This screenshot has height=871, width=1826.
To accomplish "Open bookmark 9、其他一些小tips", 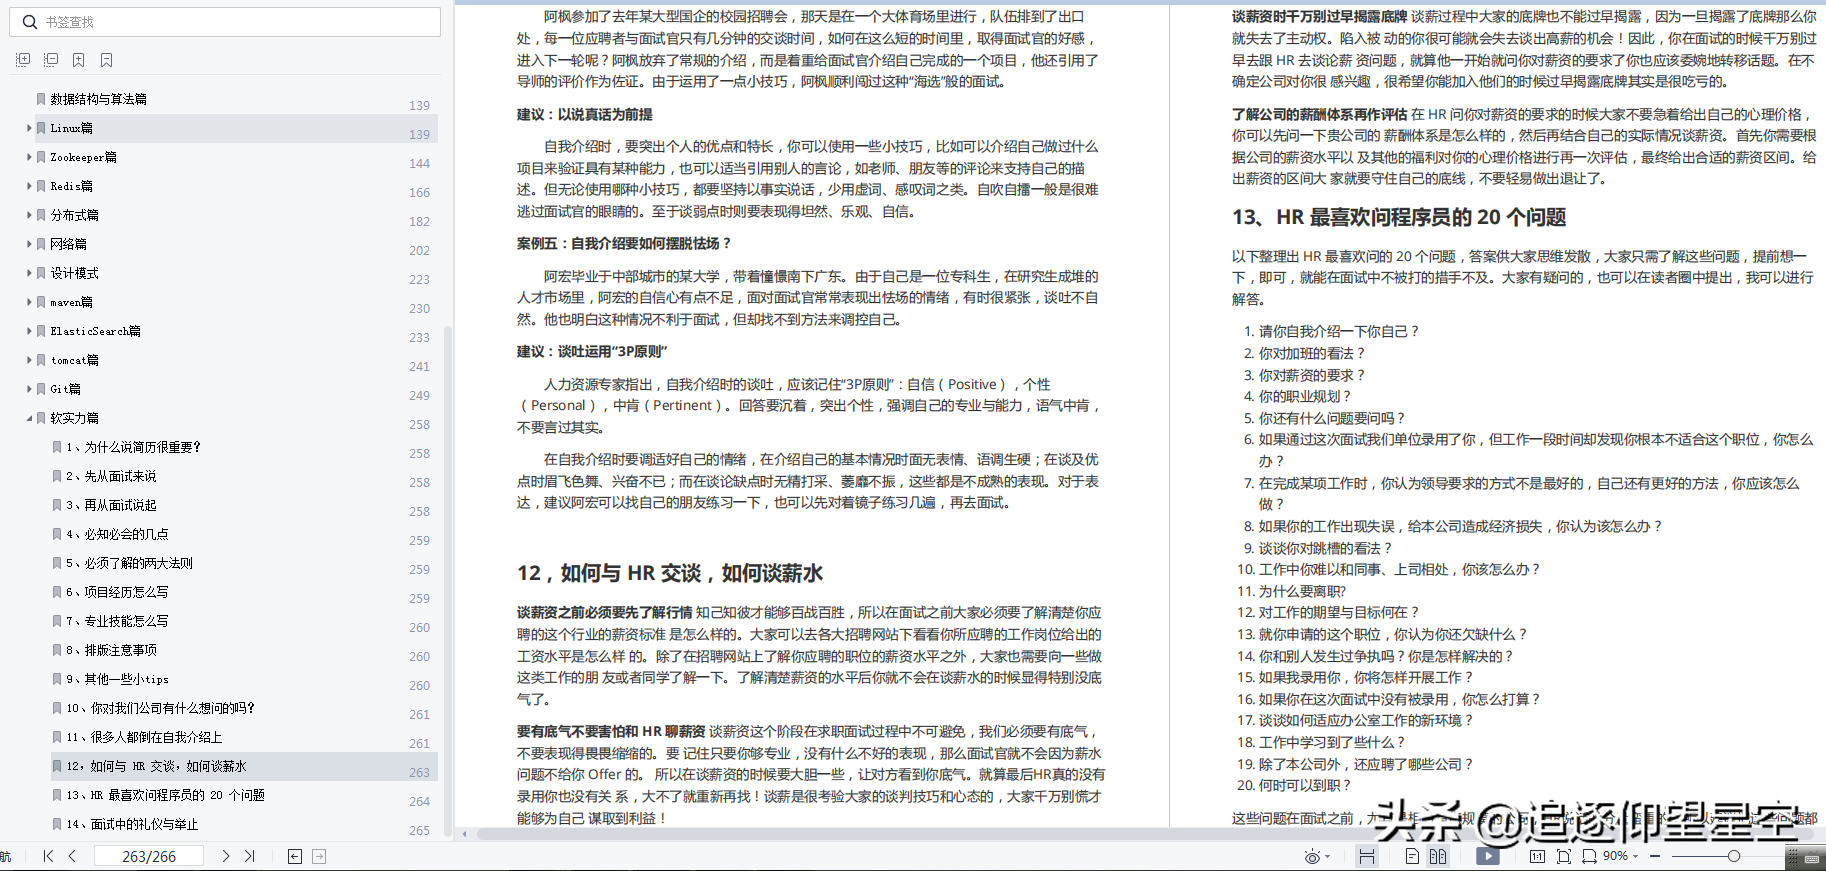I will pyautogui.click(x=117, y=679).
